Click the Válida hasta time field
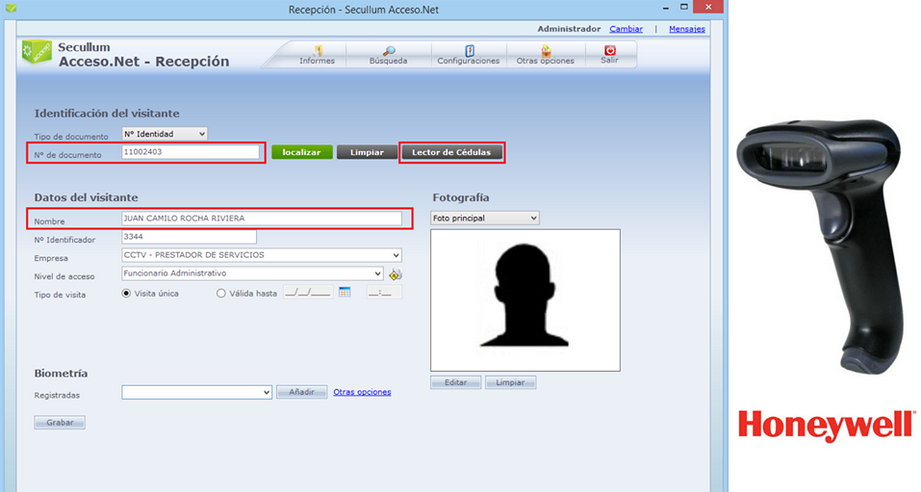 (x=384, y=292)
